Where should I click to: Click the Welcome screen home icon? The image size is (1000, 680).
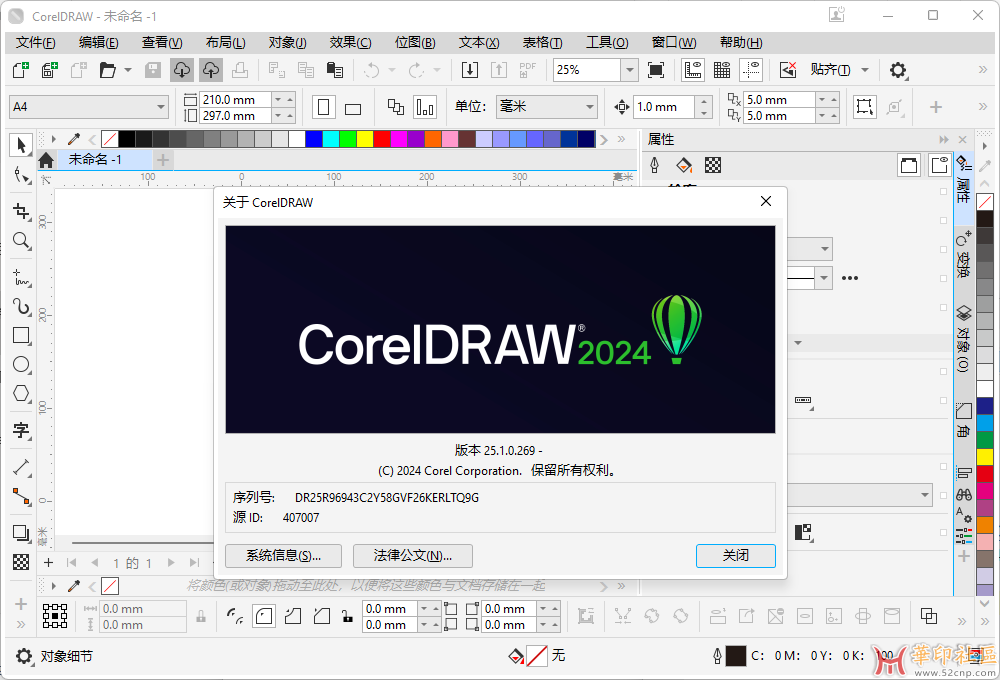click(x=46, y=159)
